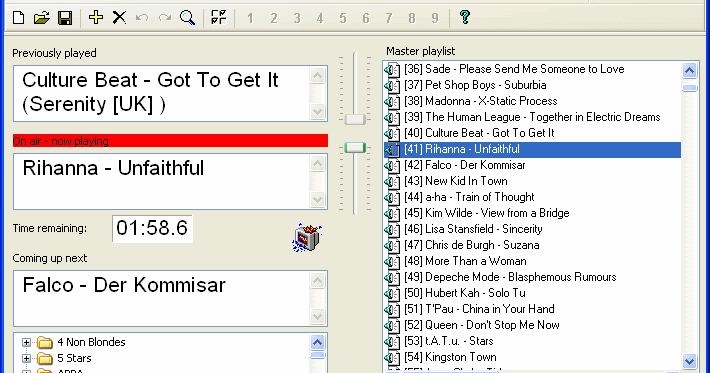Click the Rihanna - Unfaithful now playing field
710x373 pixels.
point(170,182)
